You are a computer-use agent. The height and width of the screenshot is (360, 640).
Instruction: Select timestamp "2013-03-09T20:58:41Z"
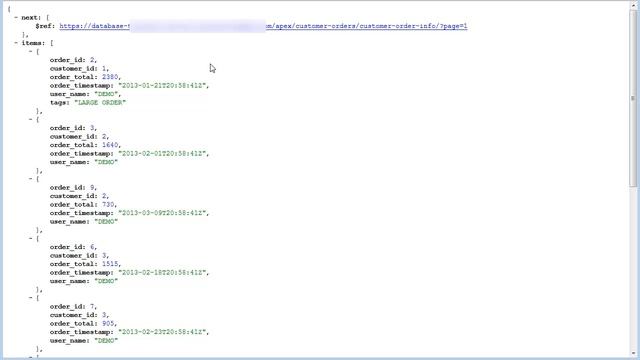tap(162, 213)
